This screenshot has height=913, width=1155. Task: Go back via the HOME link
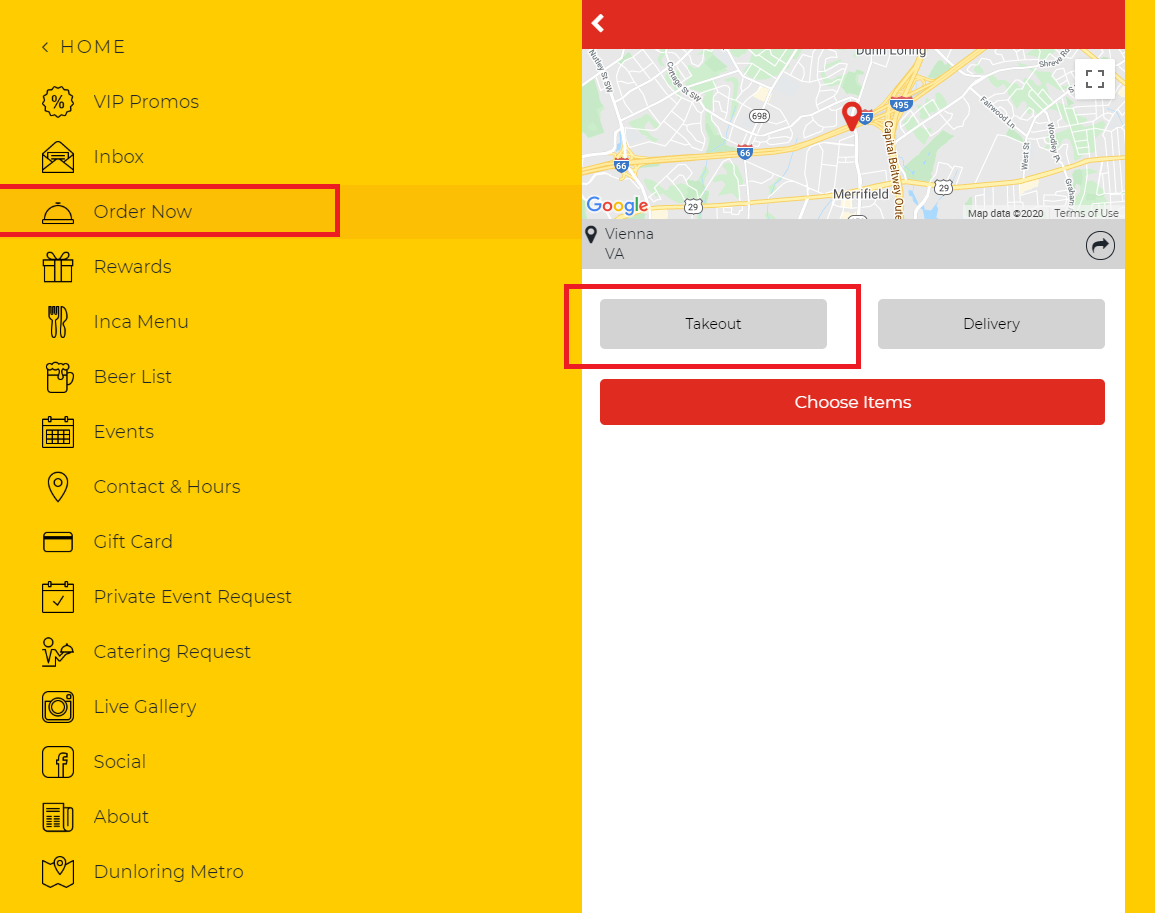click(x=83, y=47)
